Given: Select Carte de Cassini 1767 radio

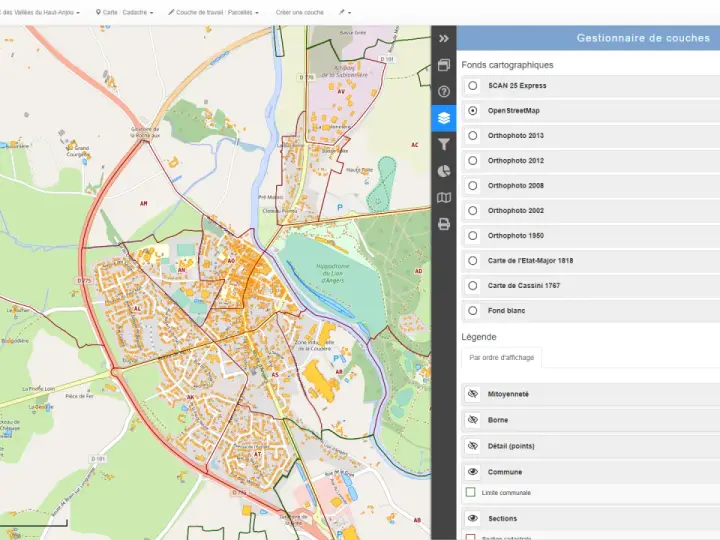Looking at the screenshot, I should coord(472,286).
